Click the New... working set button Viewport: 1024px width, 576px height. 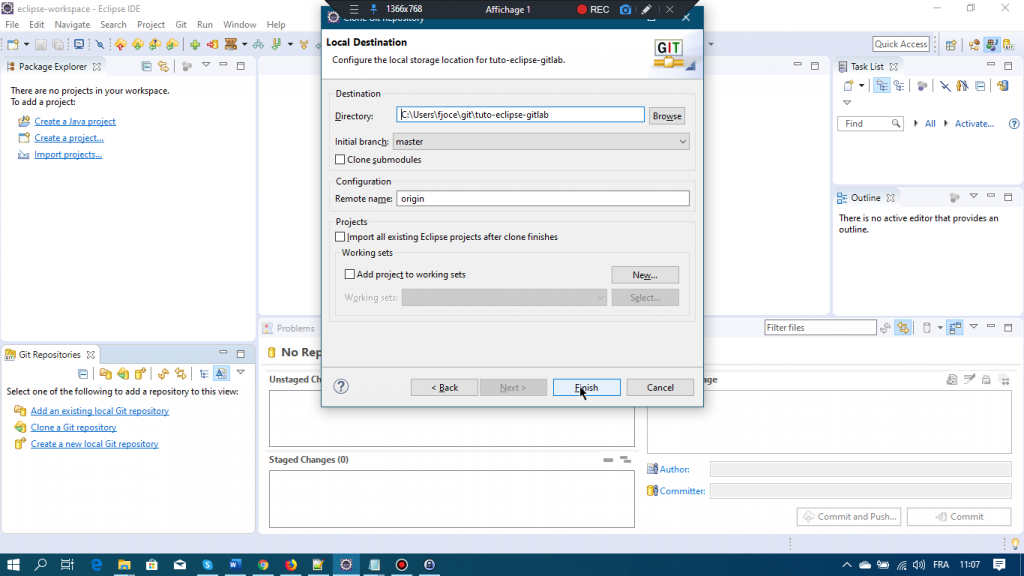point(645,275)
